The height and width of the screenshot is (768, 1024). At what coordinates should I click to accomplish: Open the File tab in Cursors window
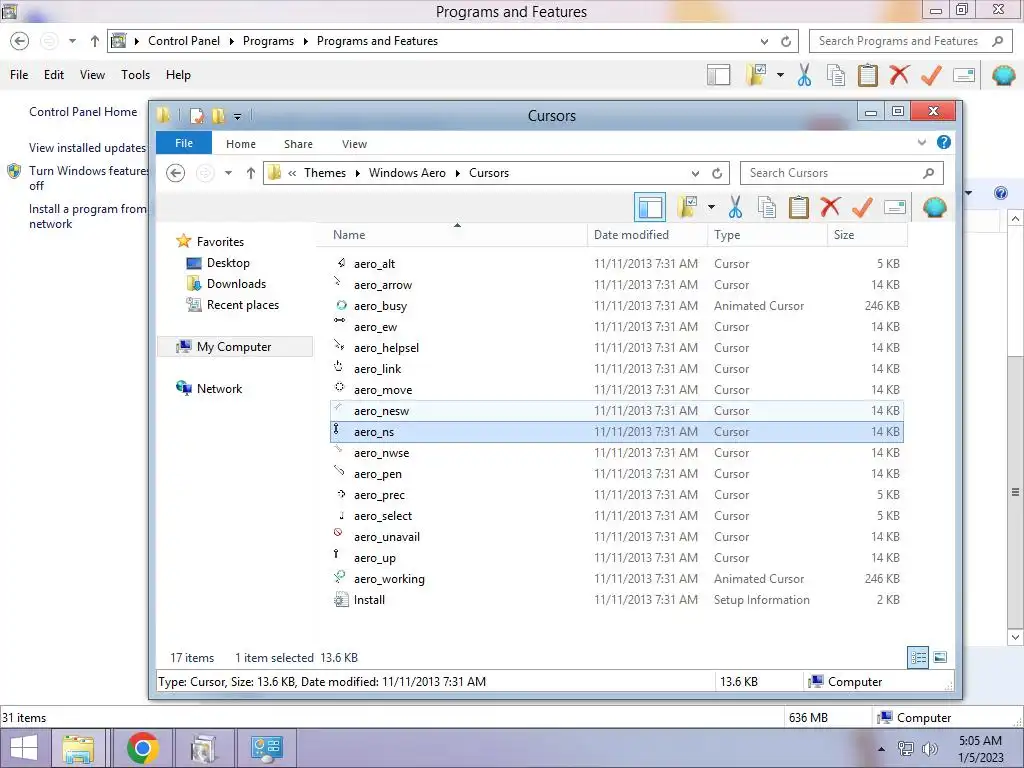pyautogui.click(x=184, y=143)
